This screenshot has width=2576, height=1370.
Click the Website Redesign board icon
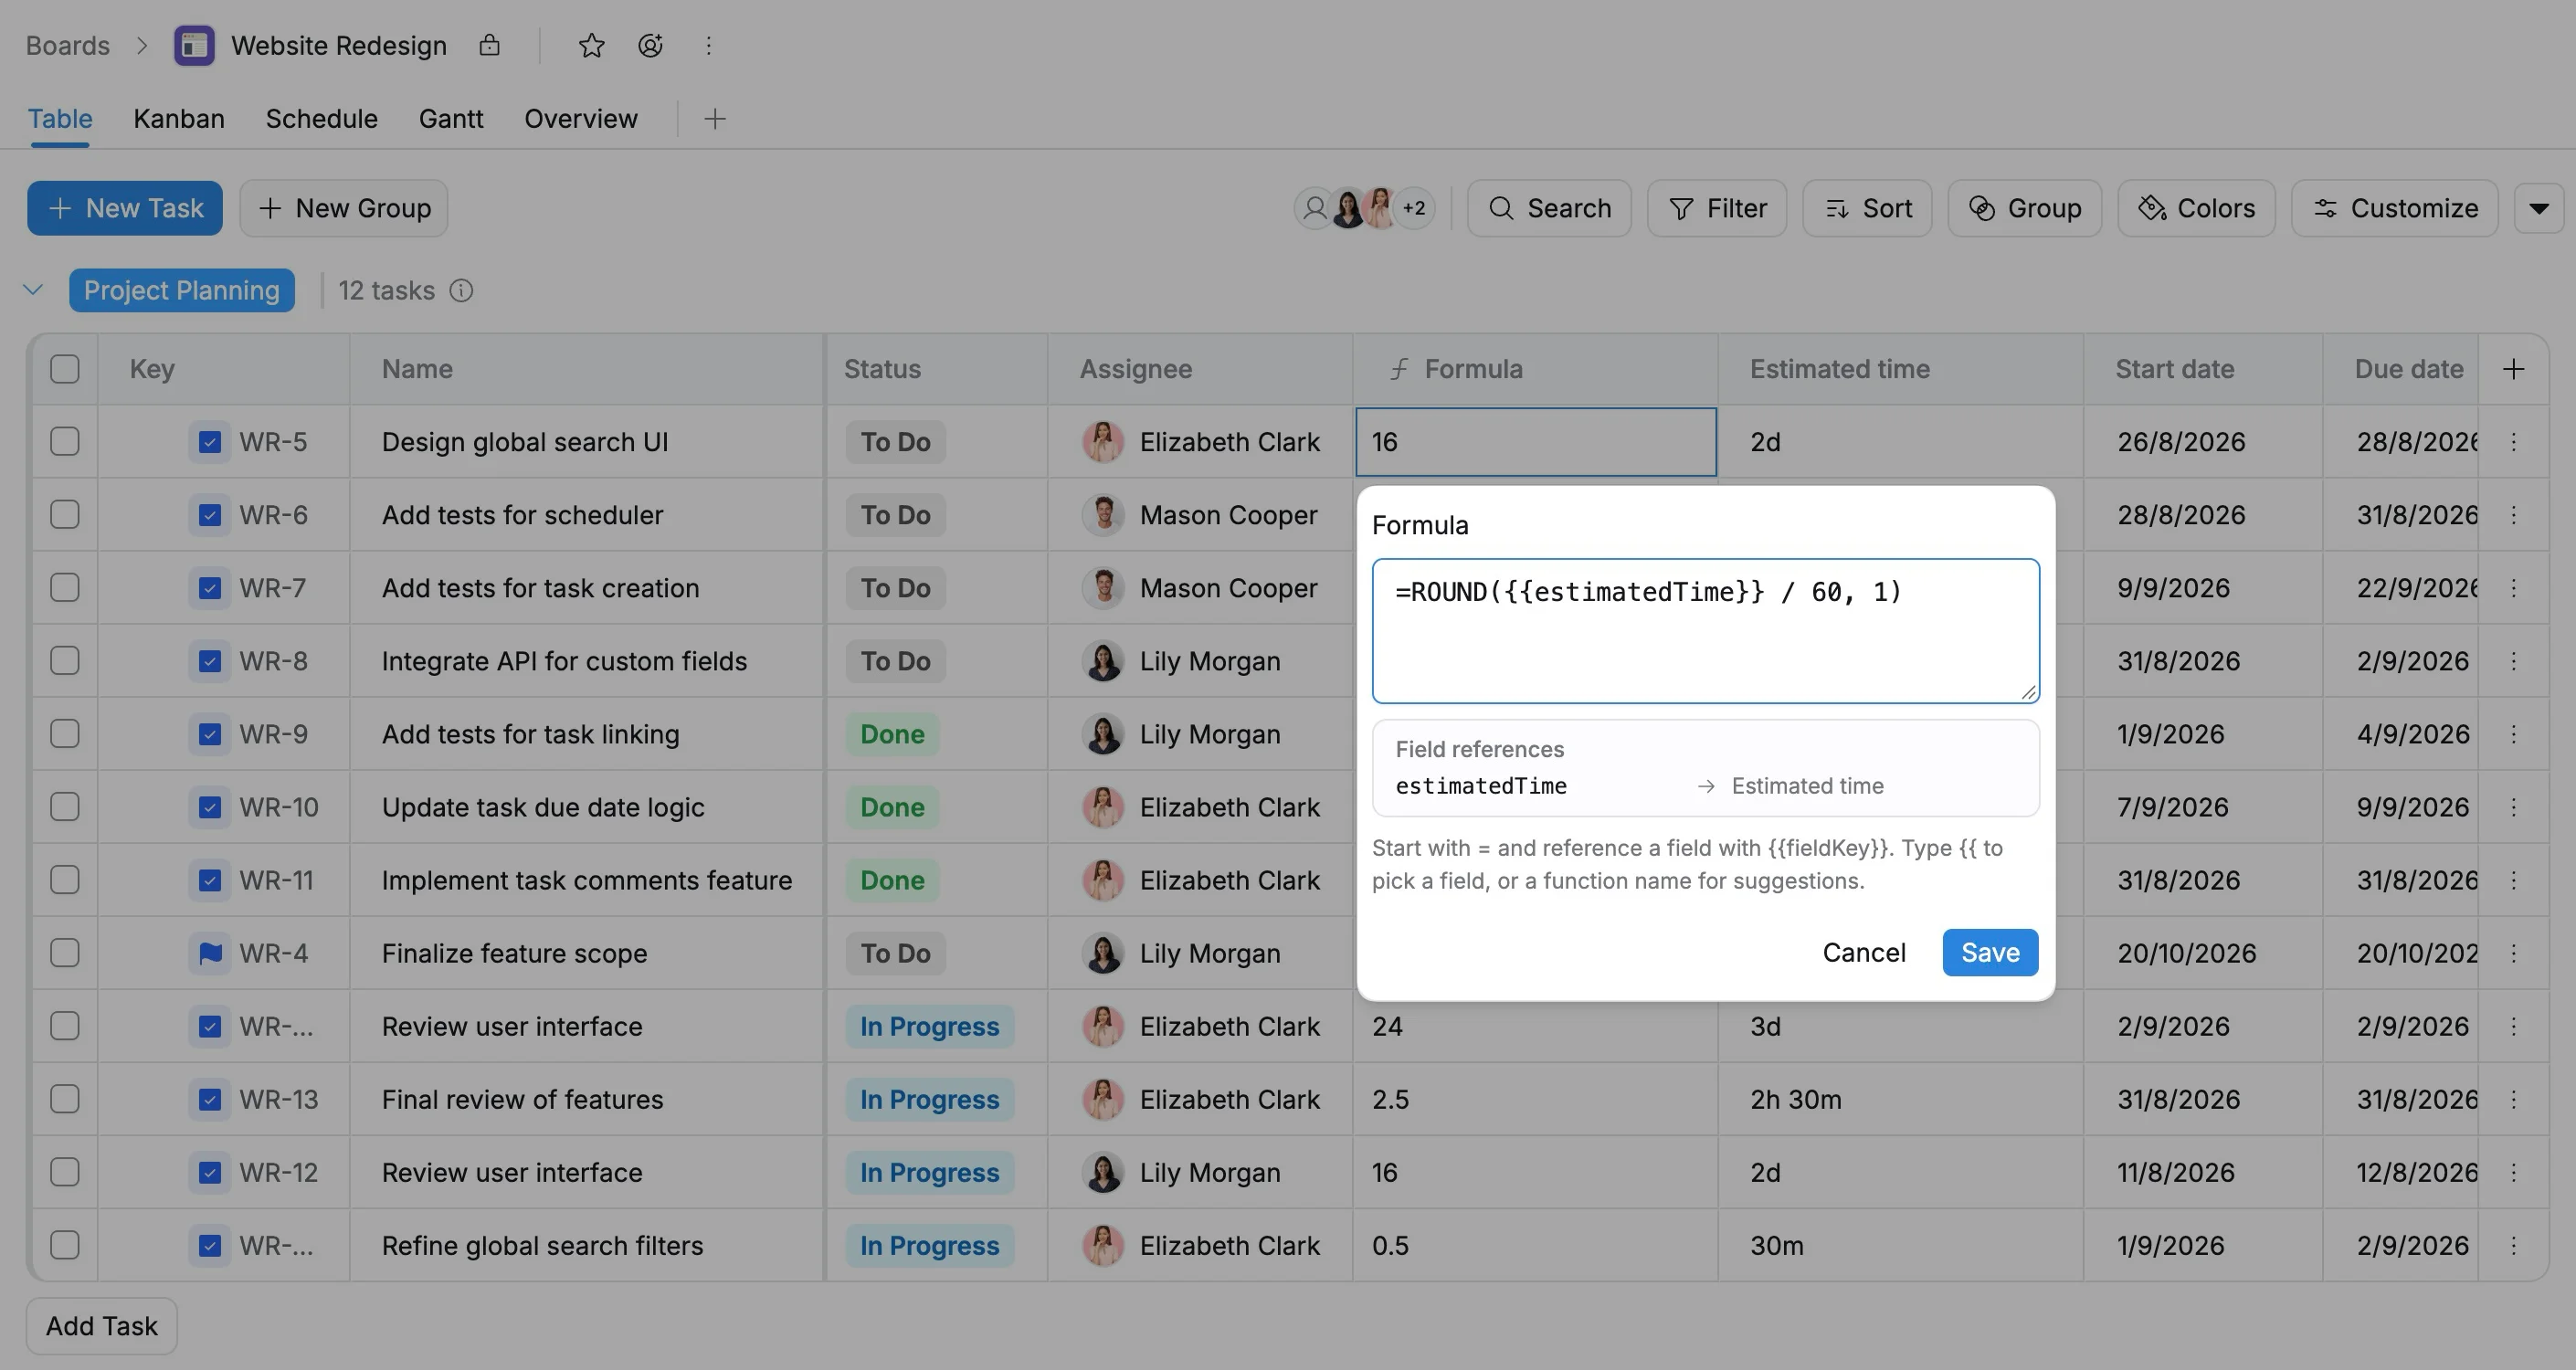[194, 46]
